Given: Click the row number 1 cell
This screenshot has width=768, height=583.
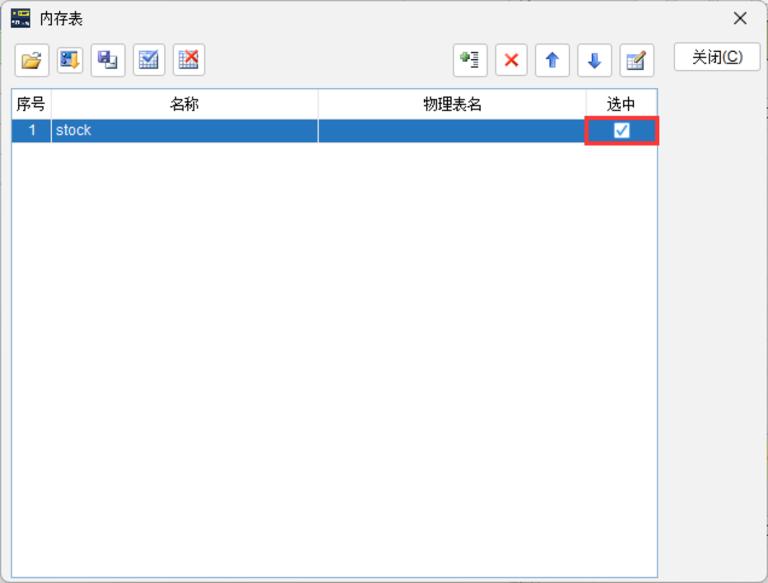Looking at the screenshot, I should [x=31, y=131].
